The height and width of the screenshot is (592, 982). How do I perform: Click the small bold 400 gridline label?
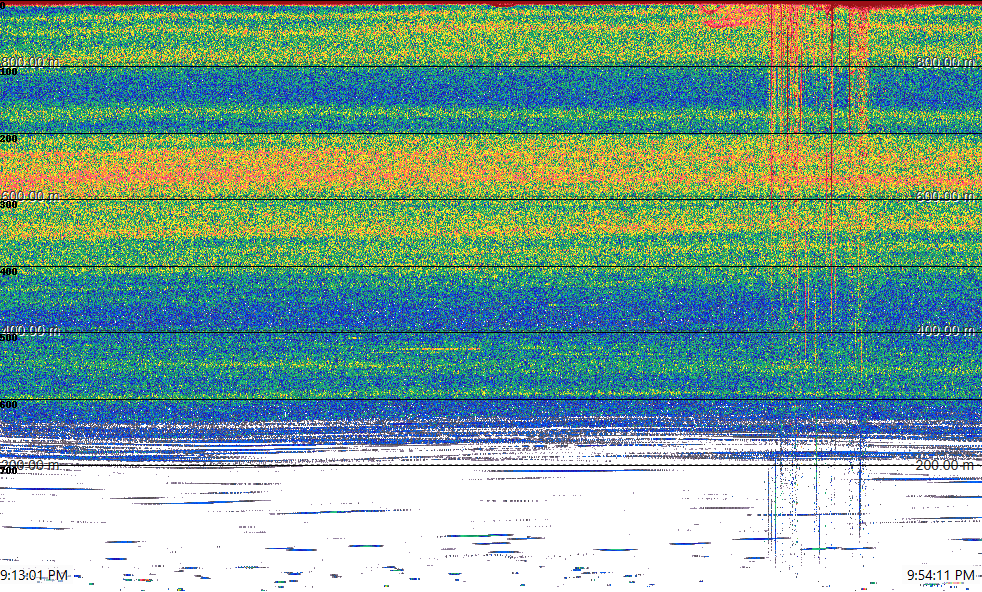tap(9, 271)
